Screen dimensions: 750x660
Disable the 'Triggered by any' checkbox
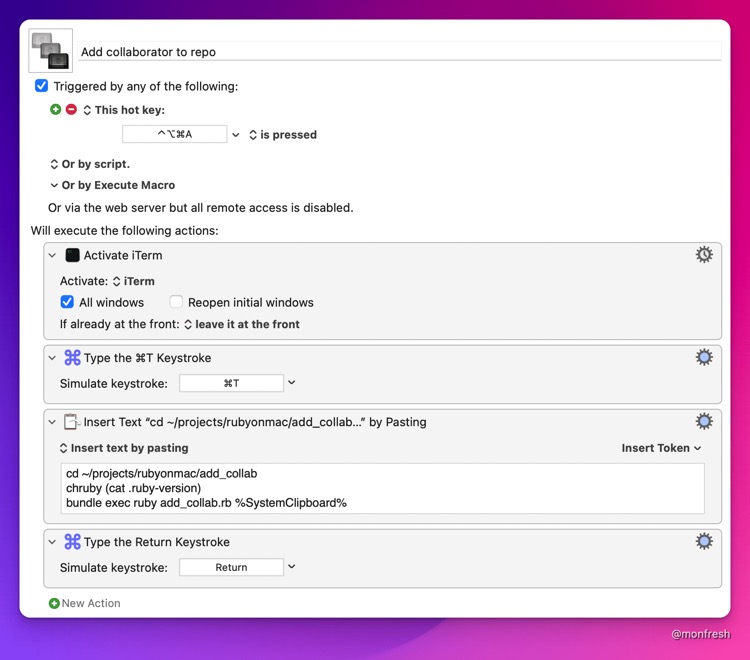tap(42, 86)
